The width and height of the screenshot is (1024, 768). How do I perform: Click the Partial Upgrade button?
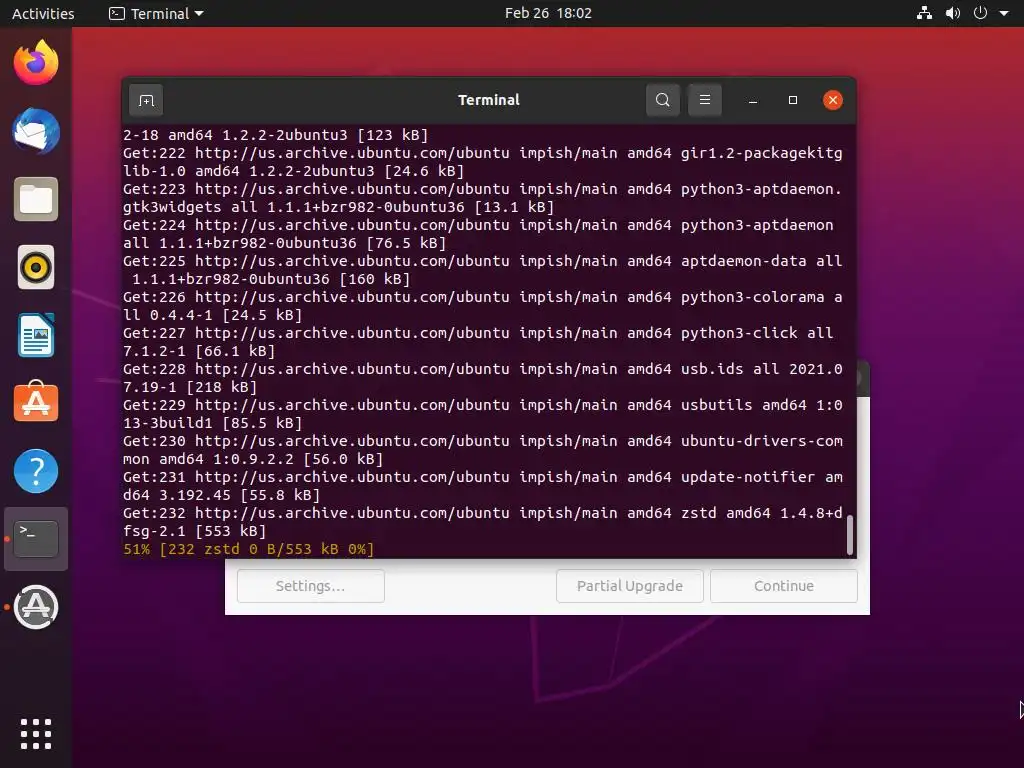click(630, 586)
